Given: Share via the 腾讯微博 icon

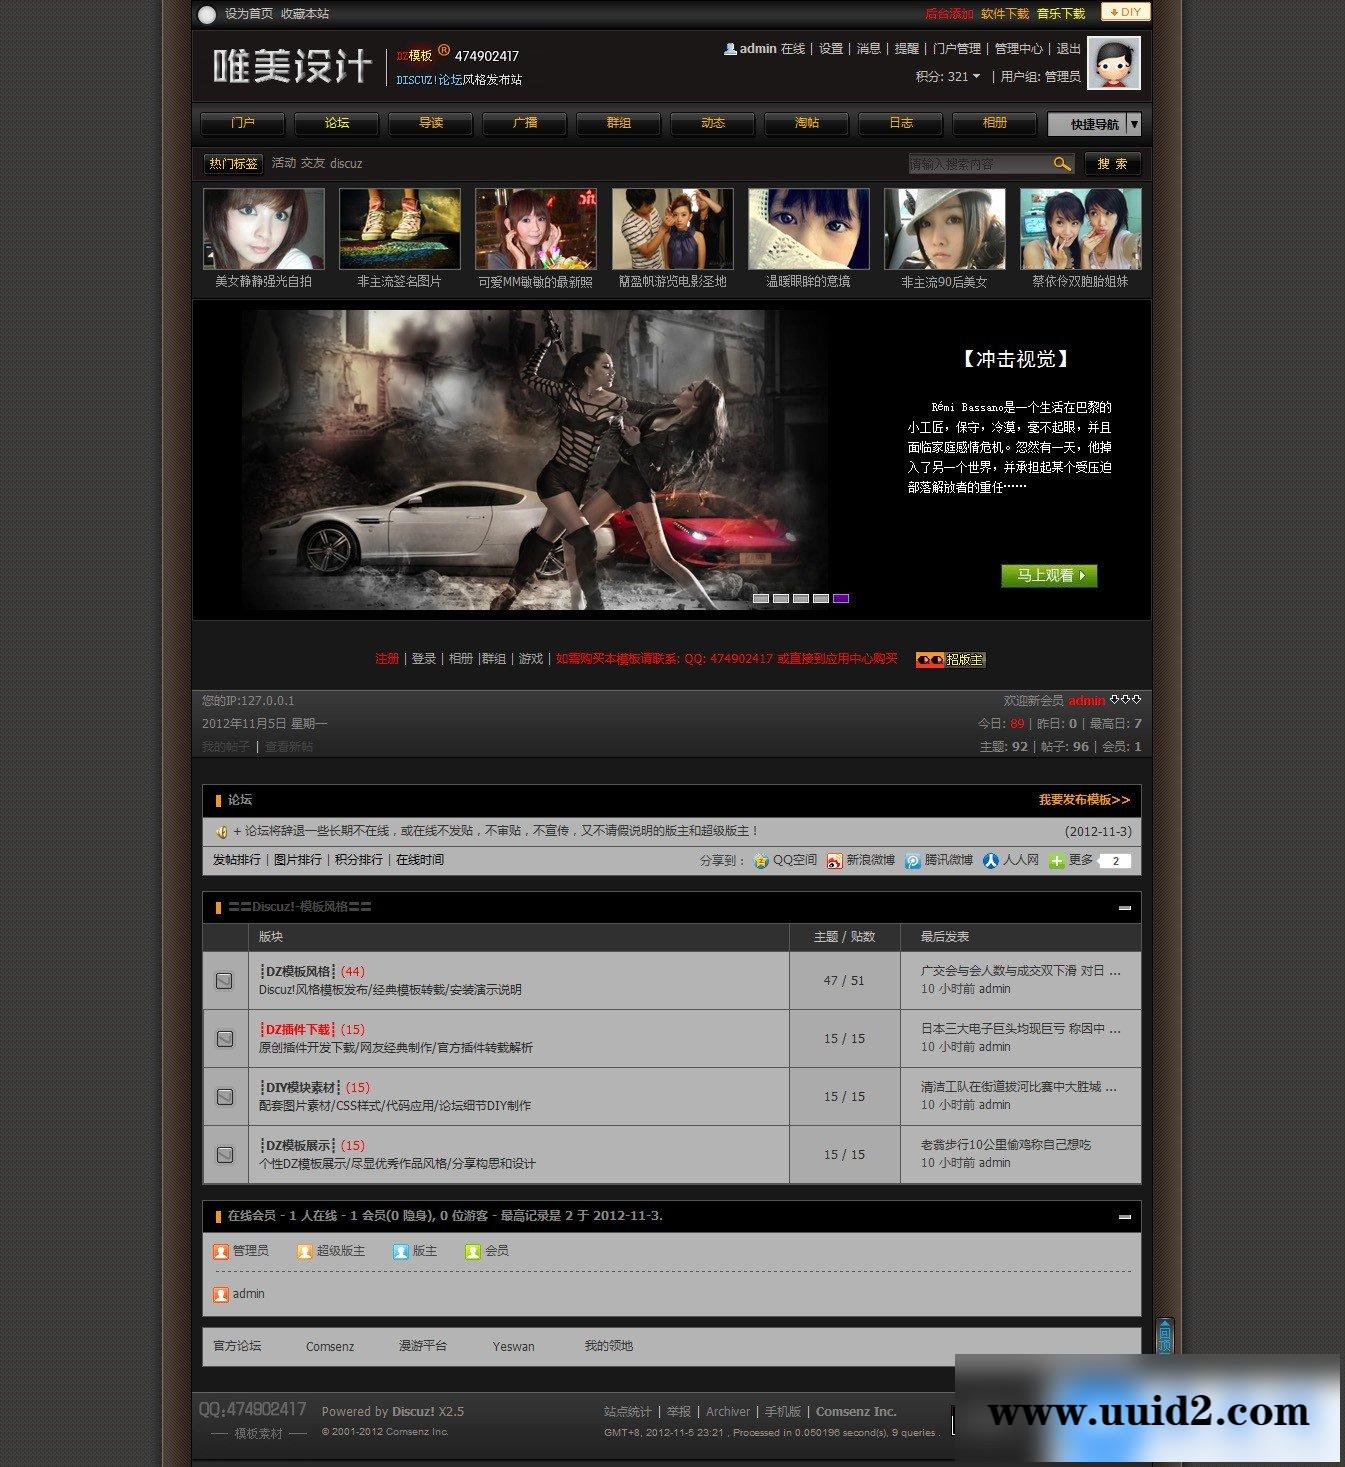Looking at the screenshot, I should [913, 861].
